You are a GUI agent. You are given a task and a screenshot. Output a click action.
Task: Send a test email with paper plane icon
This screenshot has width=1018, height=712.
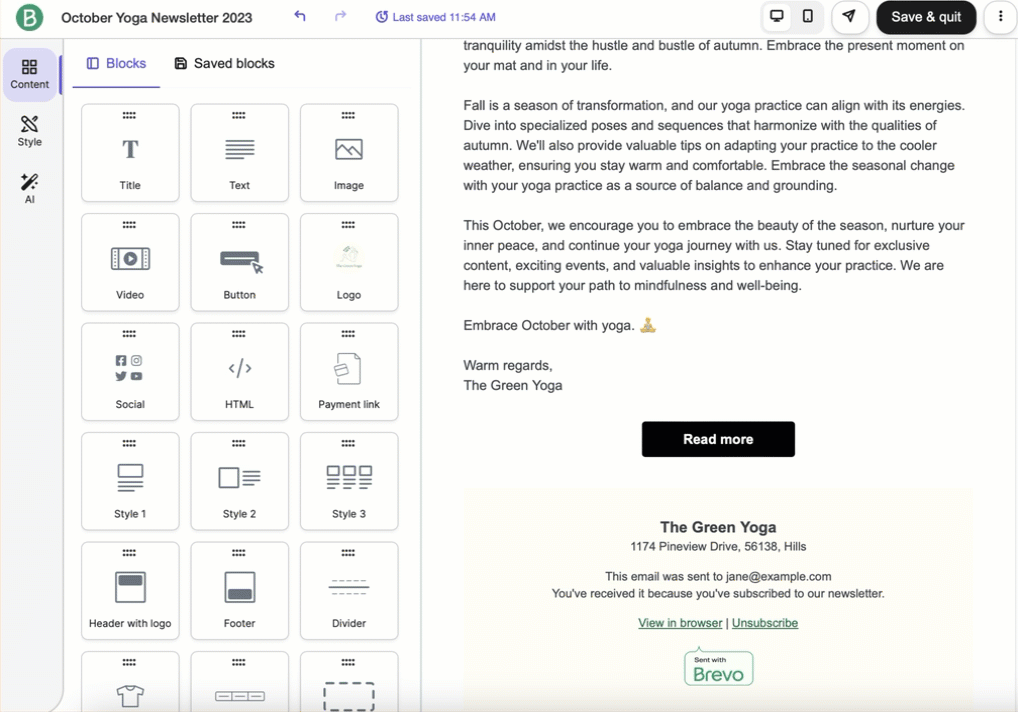tap(849, 17)
